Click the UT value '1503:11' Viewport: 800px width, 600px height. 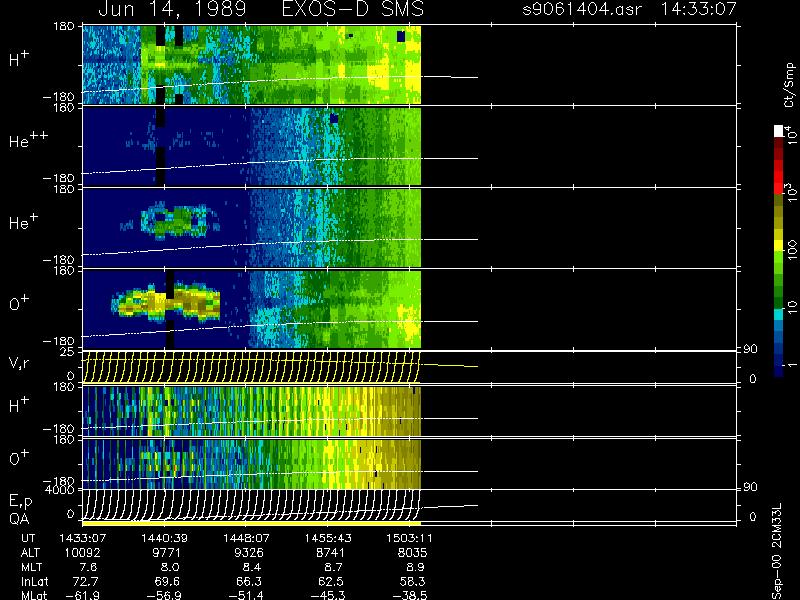point(409,538)
